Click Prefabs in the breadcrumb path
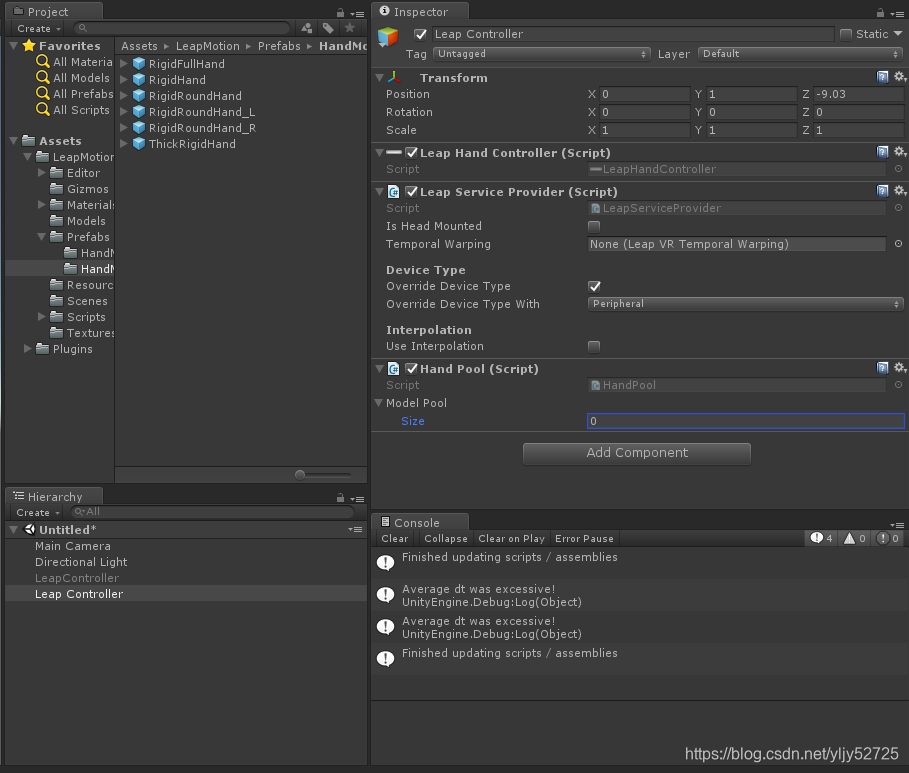The height and width of the screenshot is (773, 909). pos(279,46)
